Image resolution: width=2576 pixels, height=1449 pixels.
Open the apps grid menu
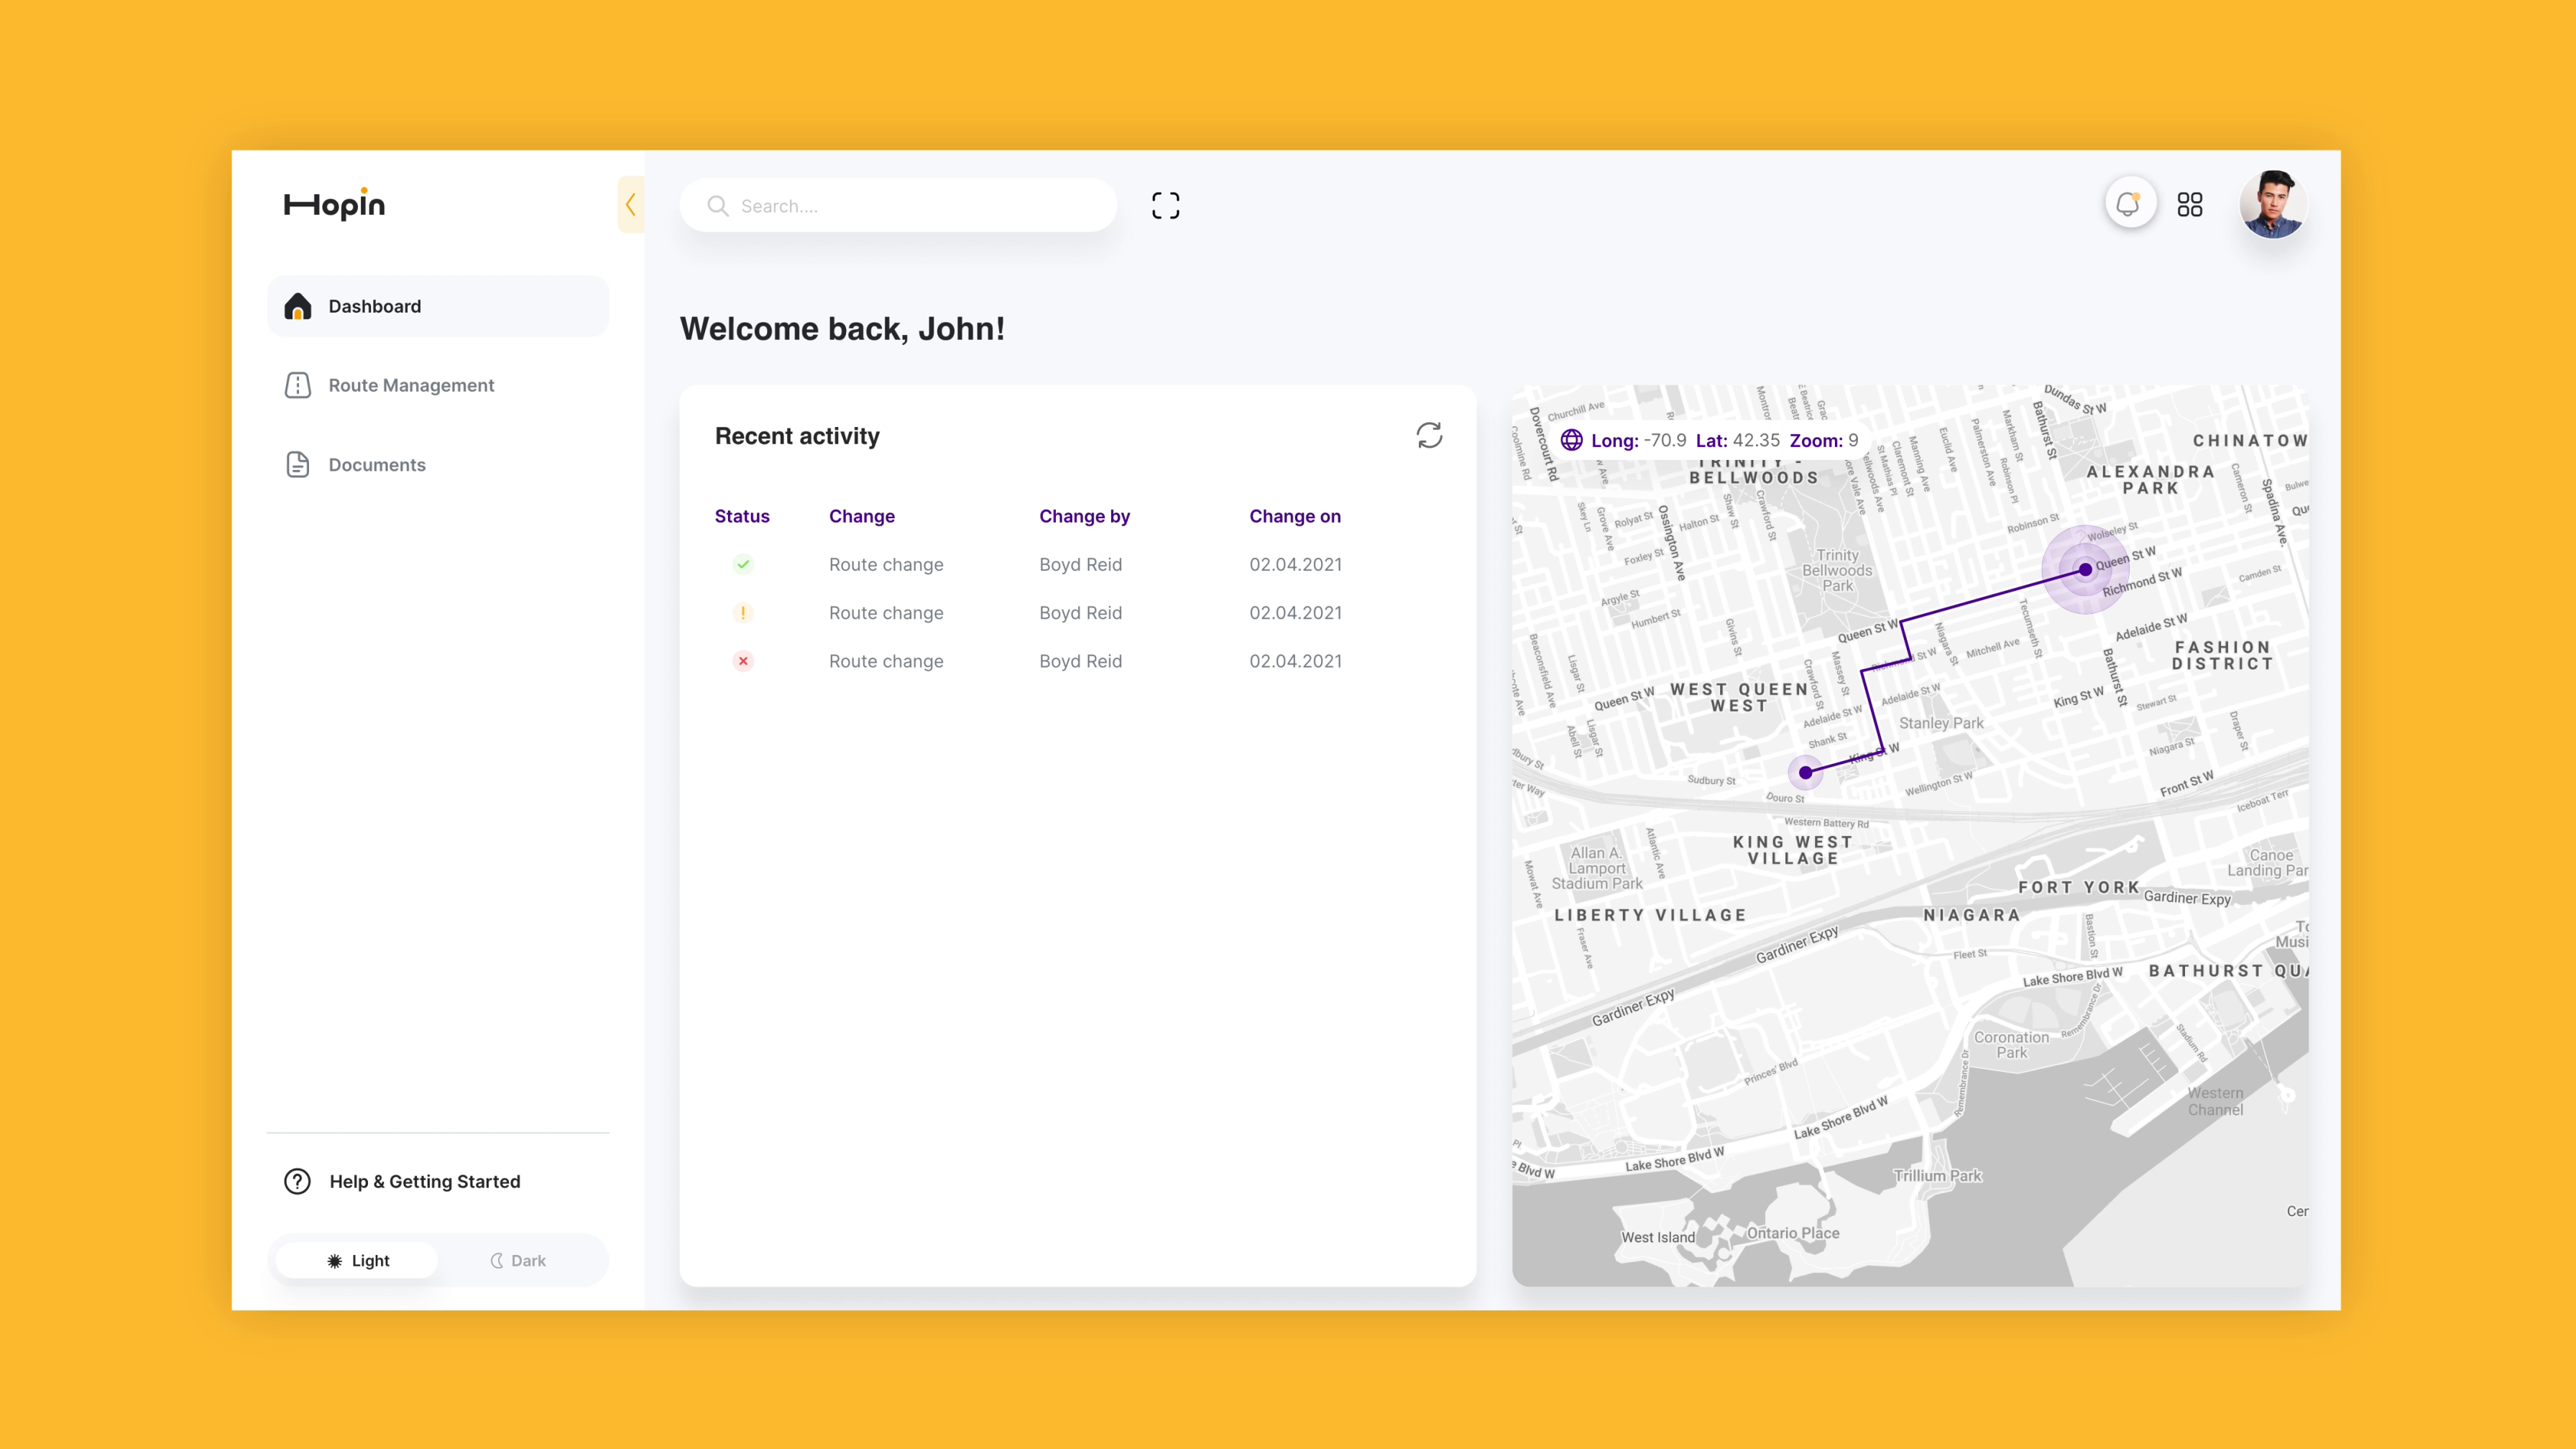2191,204
